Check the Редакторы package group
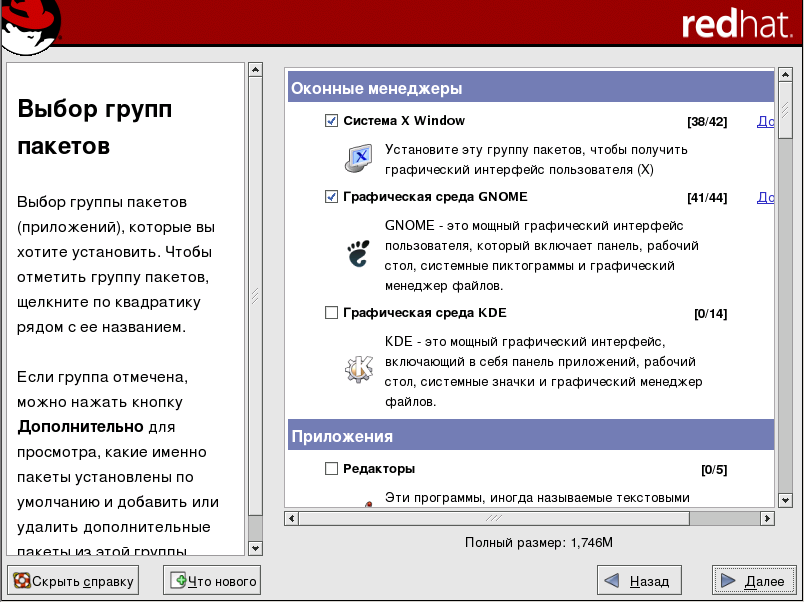The image size is (804, 602). (331, 468)
